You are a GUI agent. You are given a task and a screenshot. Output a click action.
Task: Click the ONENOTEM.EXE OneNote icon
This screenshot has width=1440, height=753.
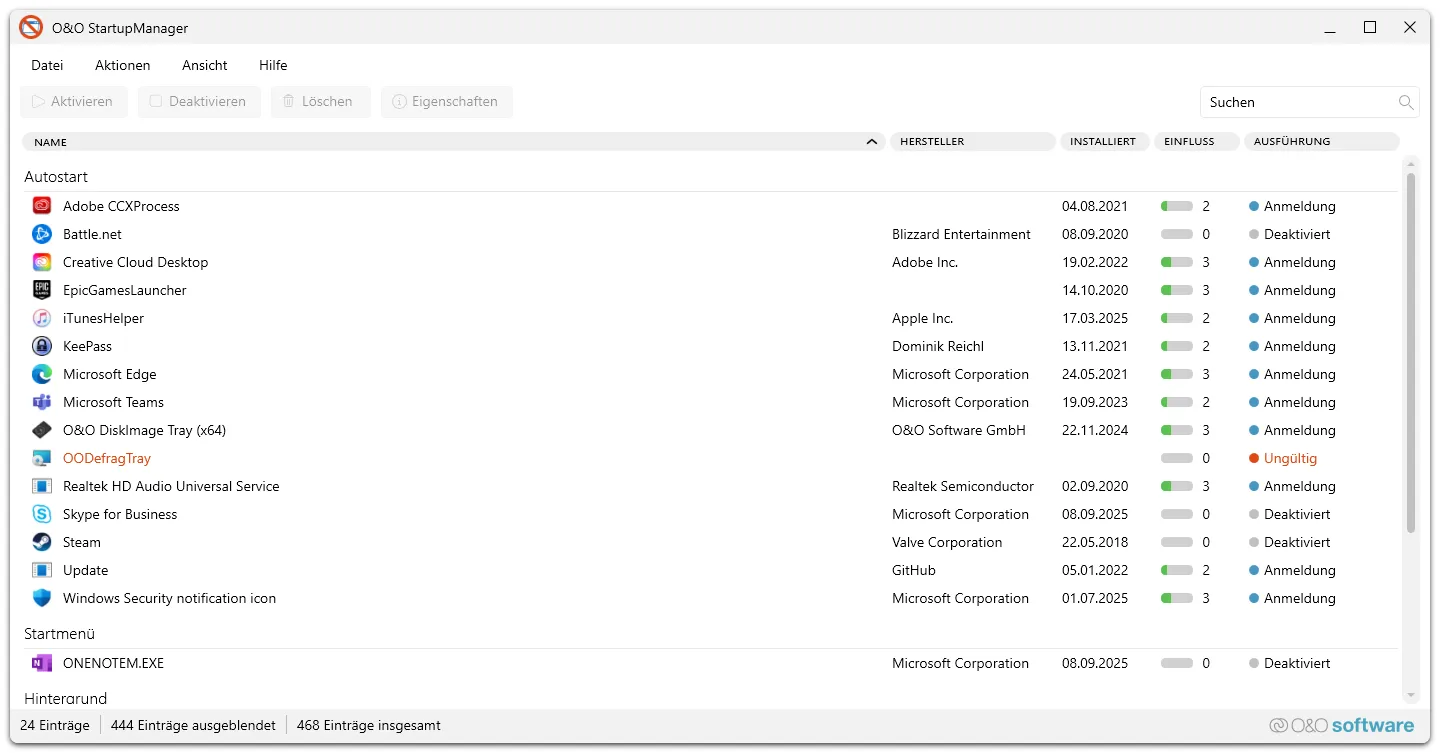(42, 663)
